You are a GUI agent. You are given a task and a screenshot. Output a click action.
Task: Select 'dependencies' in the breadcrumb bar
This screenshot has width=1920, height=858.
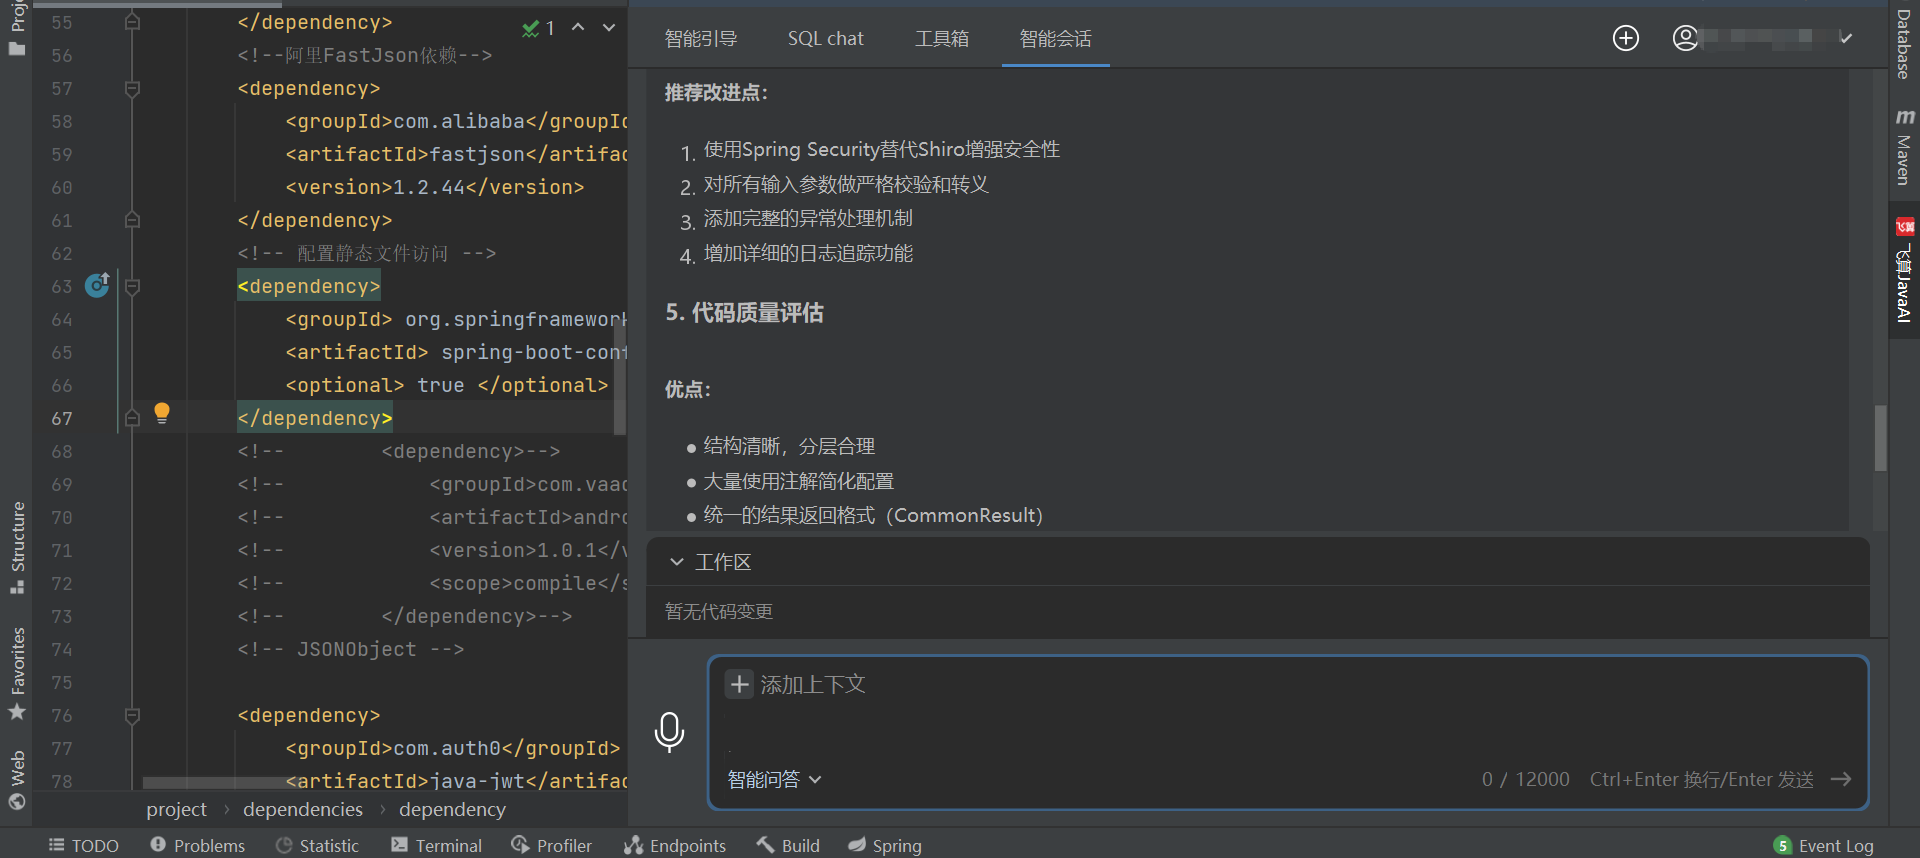click(x=303, y=809)
